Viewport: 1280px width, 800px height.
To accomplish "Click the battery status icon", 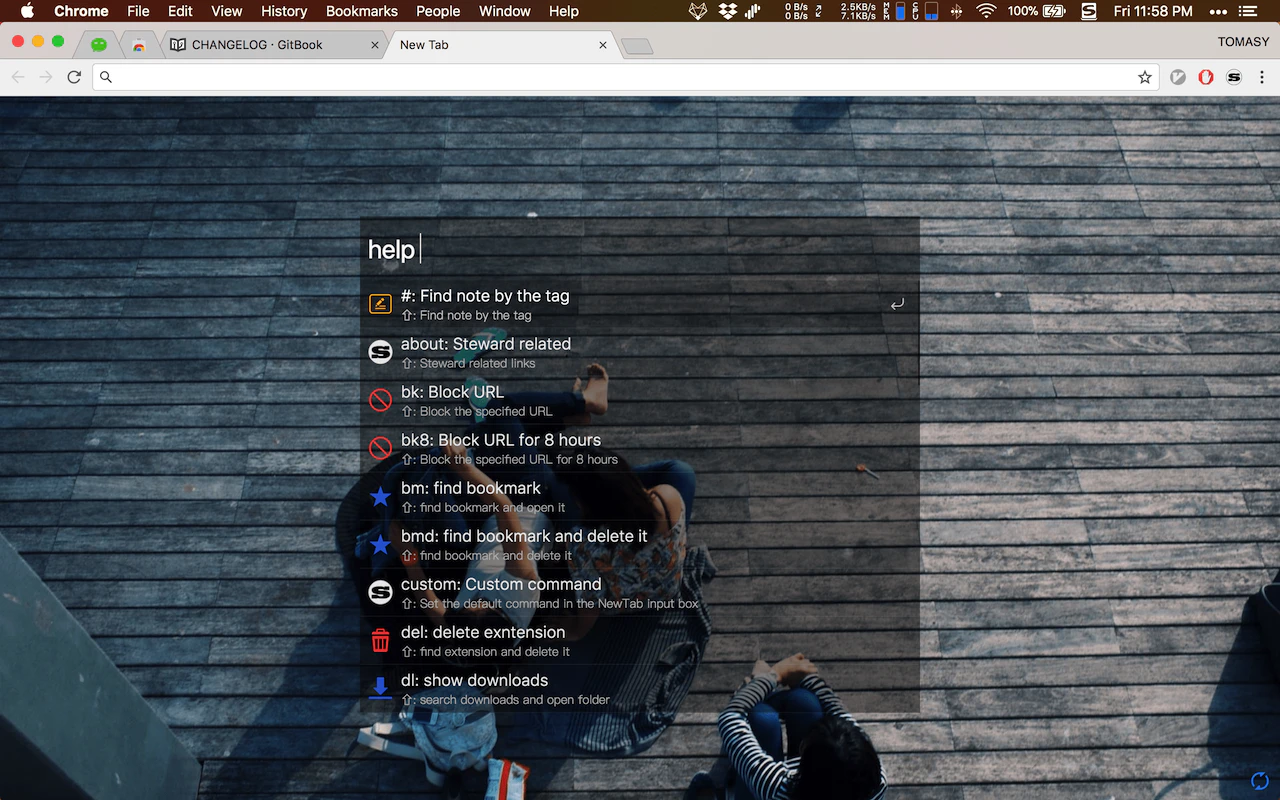I will (x=1054, y=11).
